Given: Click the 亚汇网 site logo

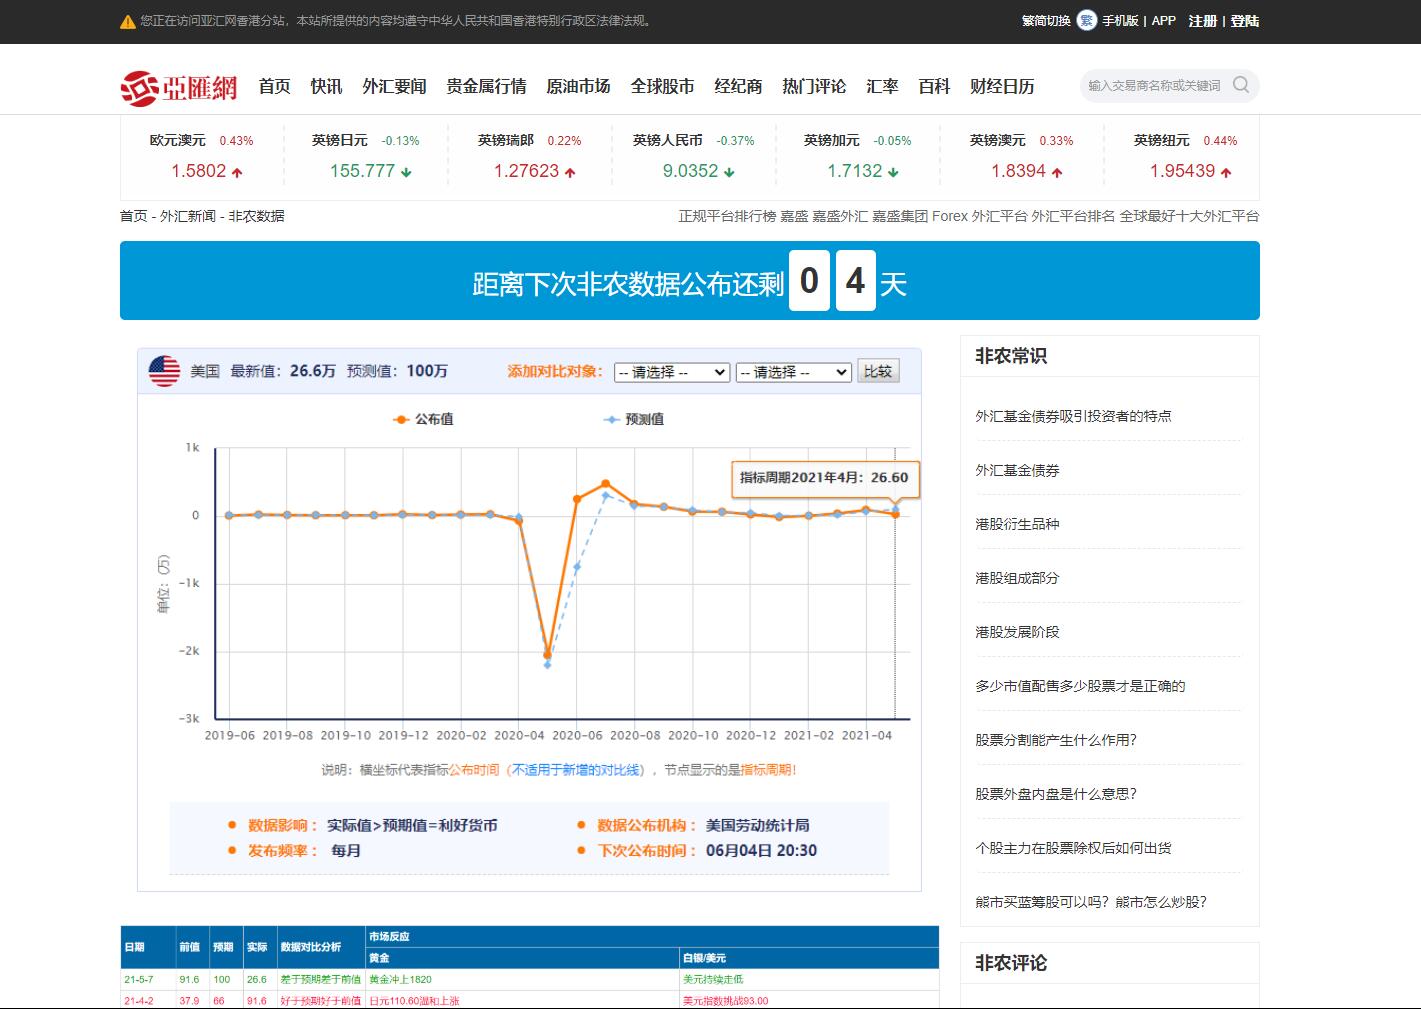Looking at the screenshot, I should point(179,88).
